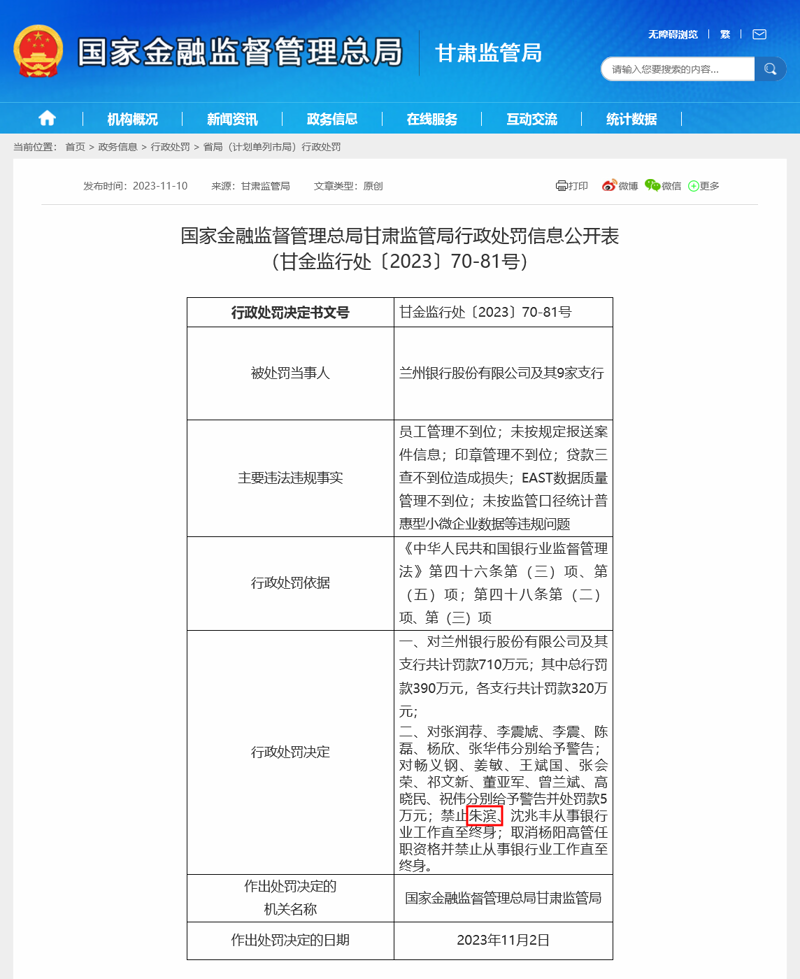Open the 在线服务 menu
Screen dimensions: 800x979
point(432,119)
